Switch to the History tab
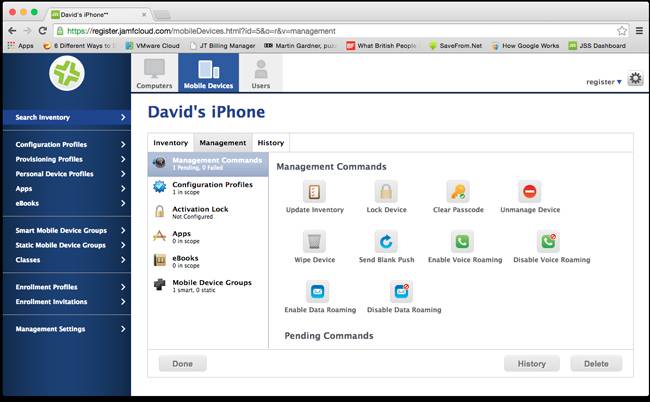The image size is (650, 402). [x=271, y=143]
